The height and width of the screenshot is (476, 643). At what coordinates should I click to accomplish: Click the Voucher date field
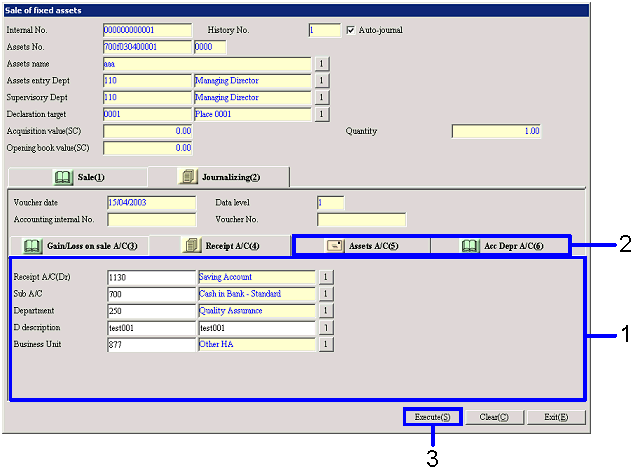point(152,203)
